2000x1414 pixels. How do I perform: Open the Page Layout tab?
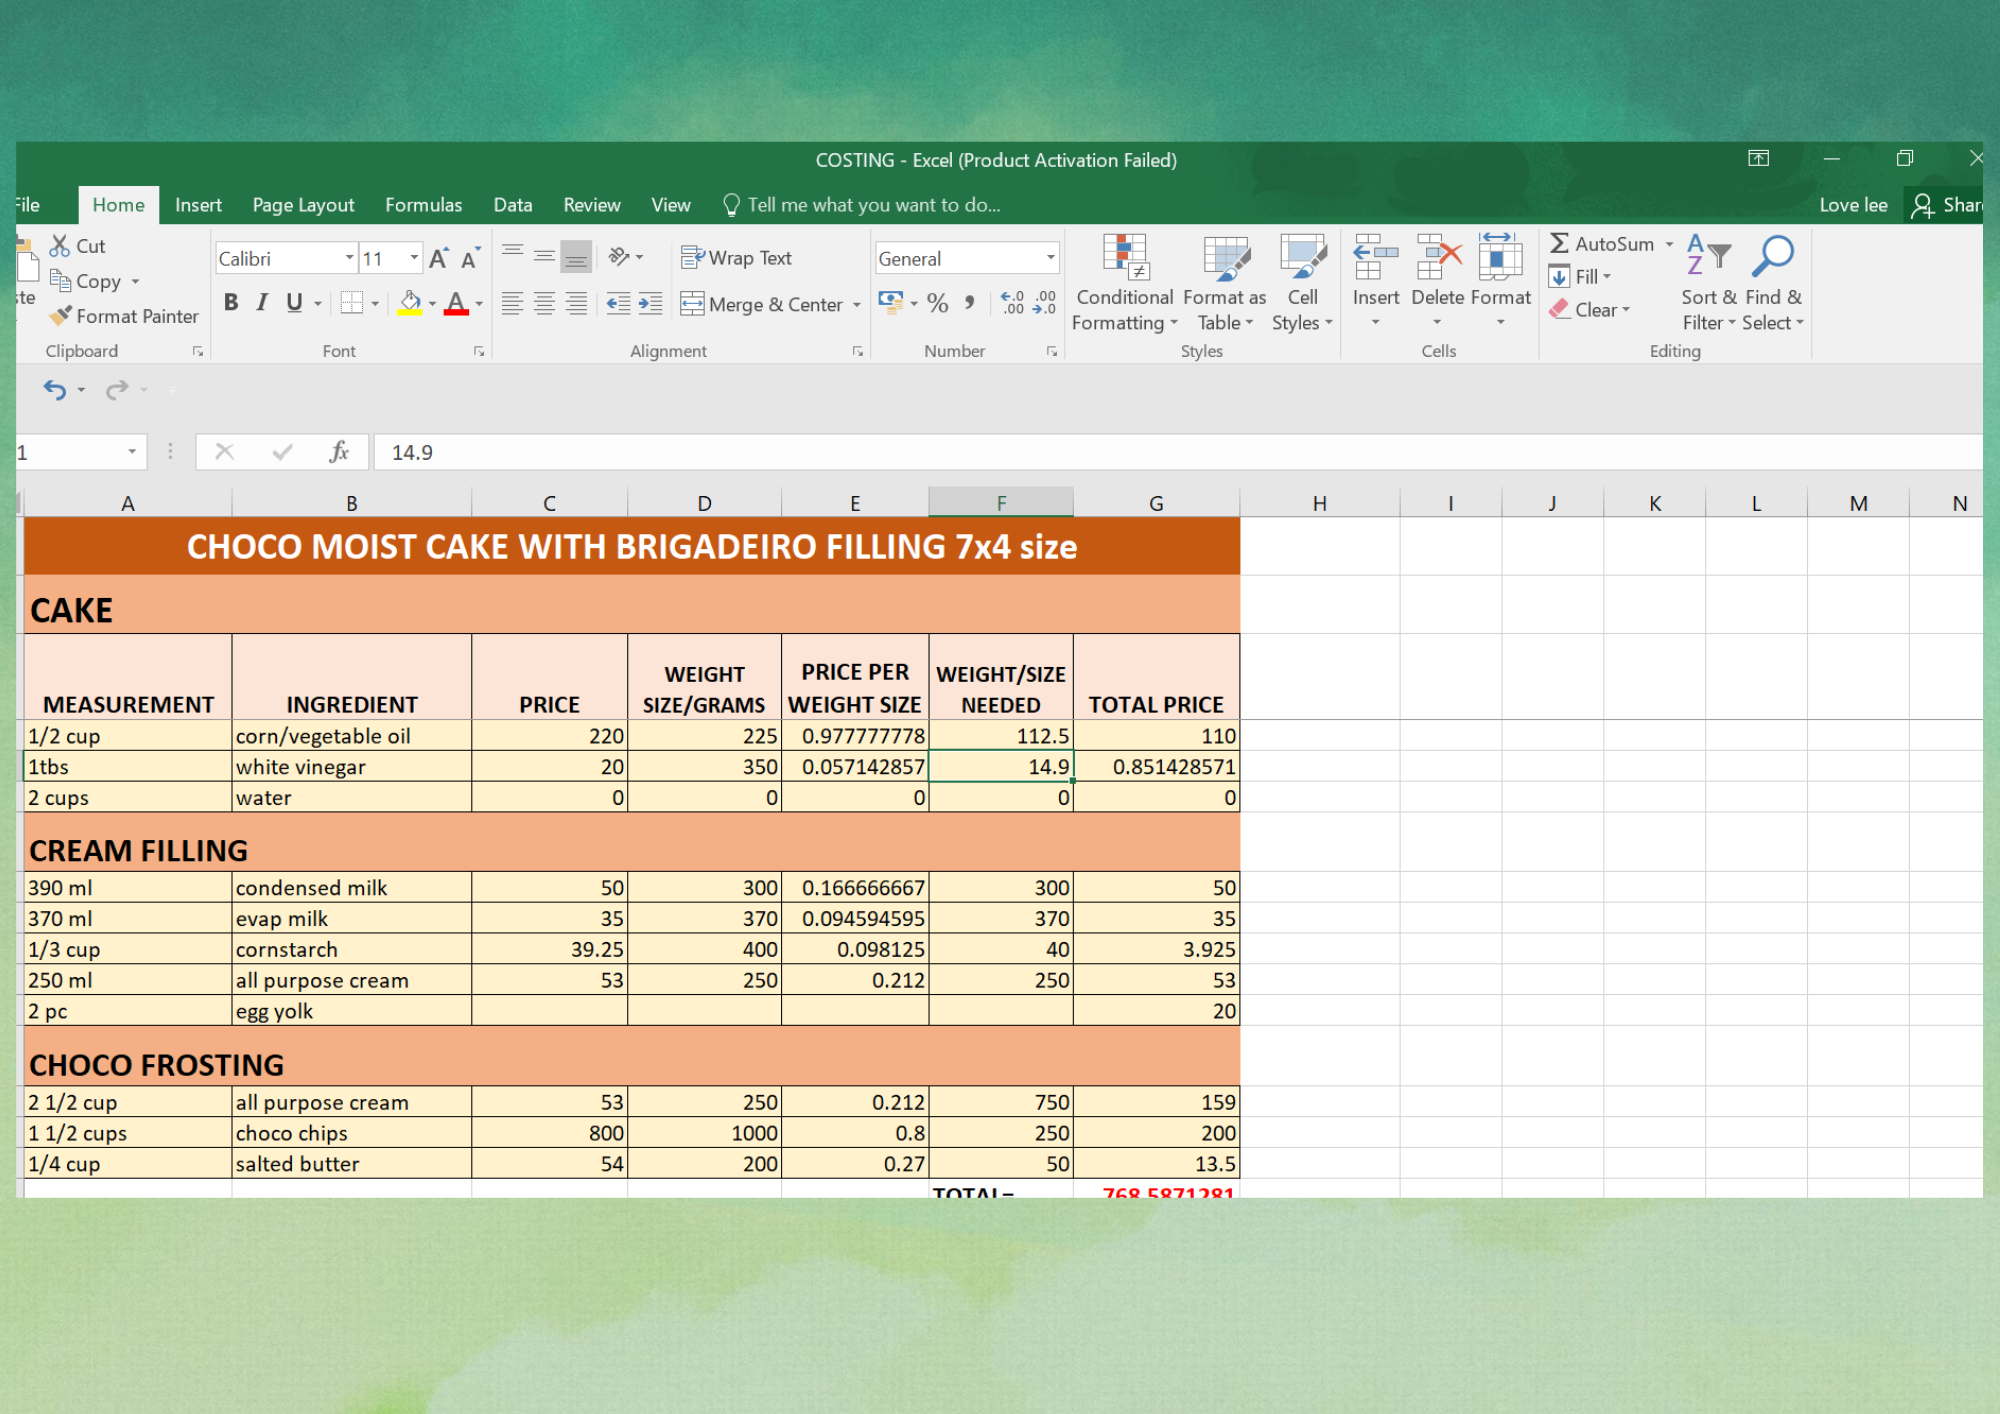[303, 205]
